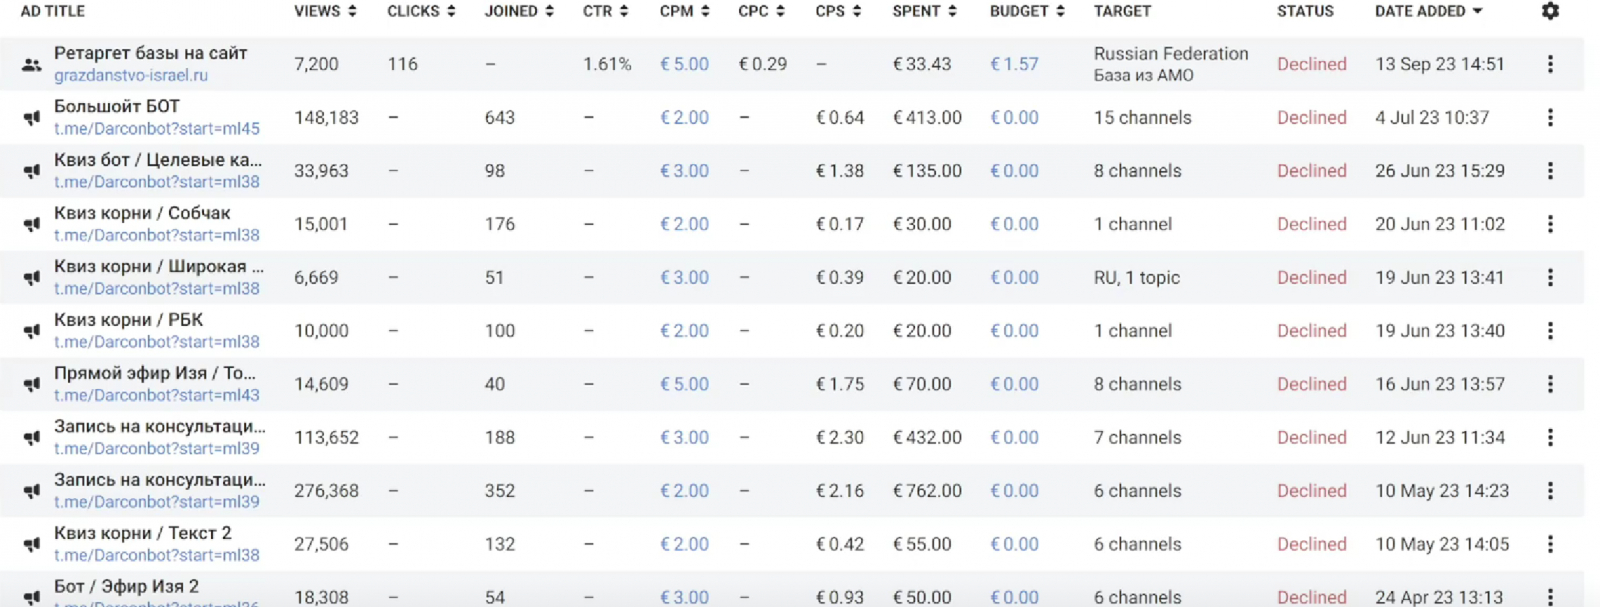Sort table by JOINED column
The height and width of the screenshot is (607, 1600).
(x=519, y=11)
